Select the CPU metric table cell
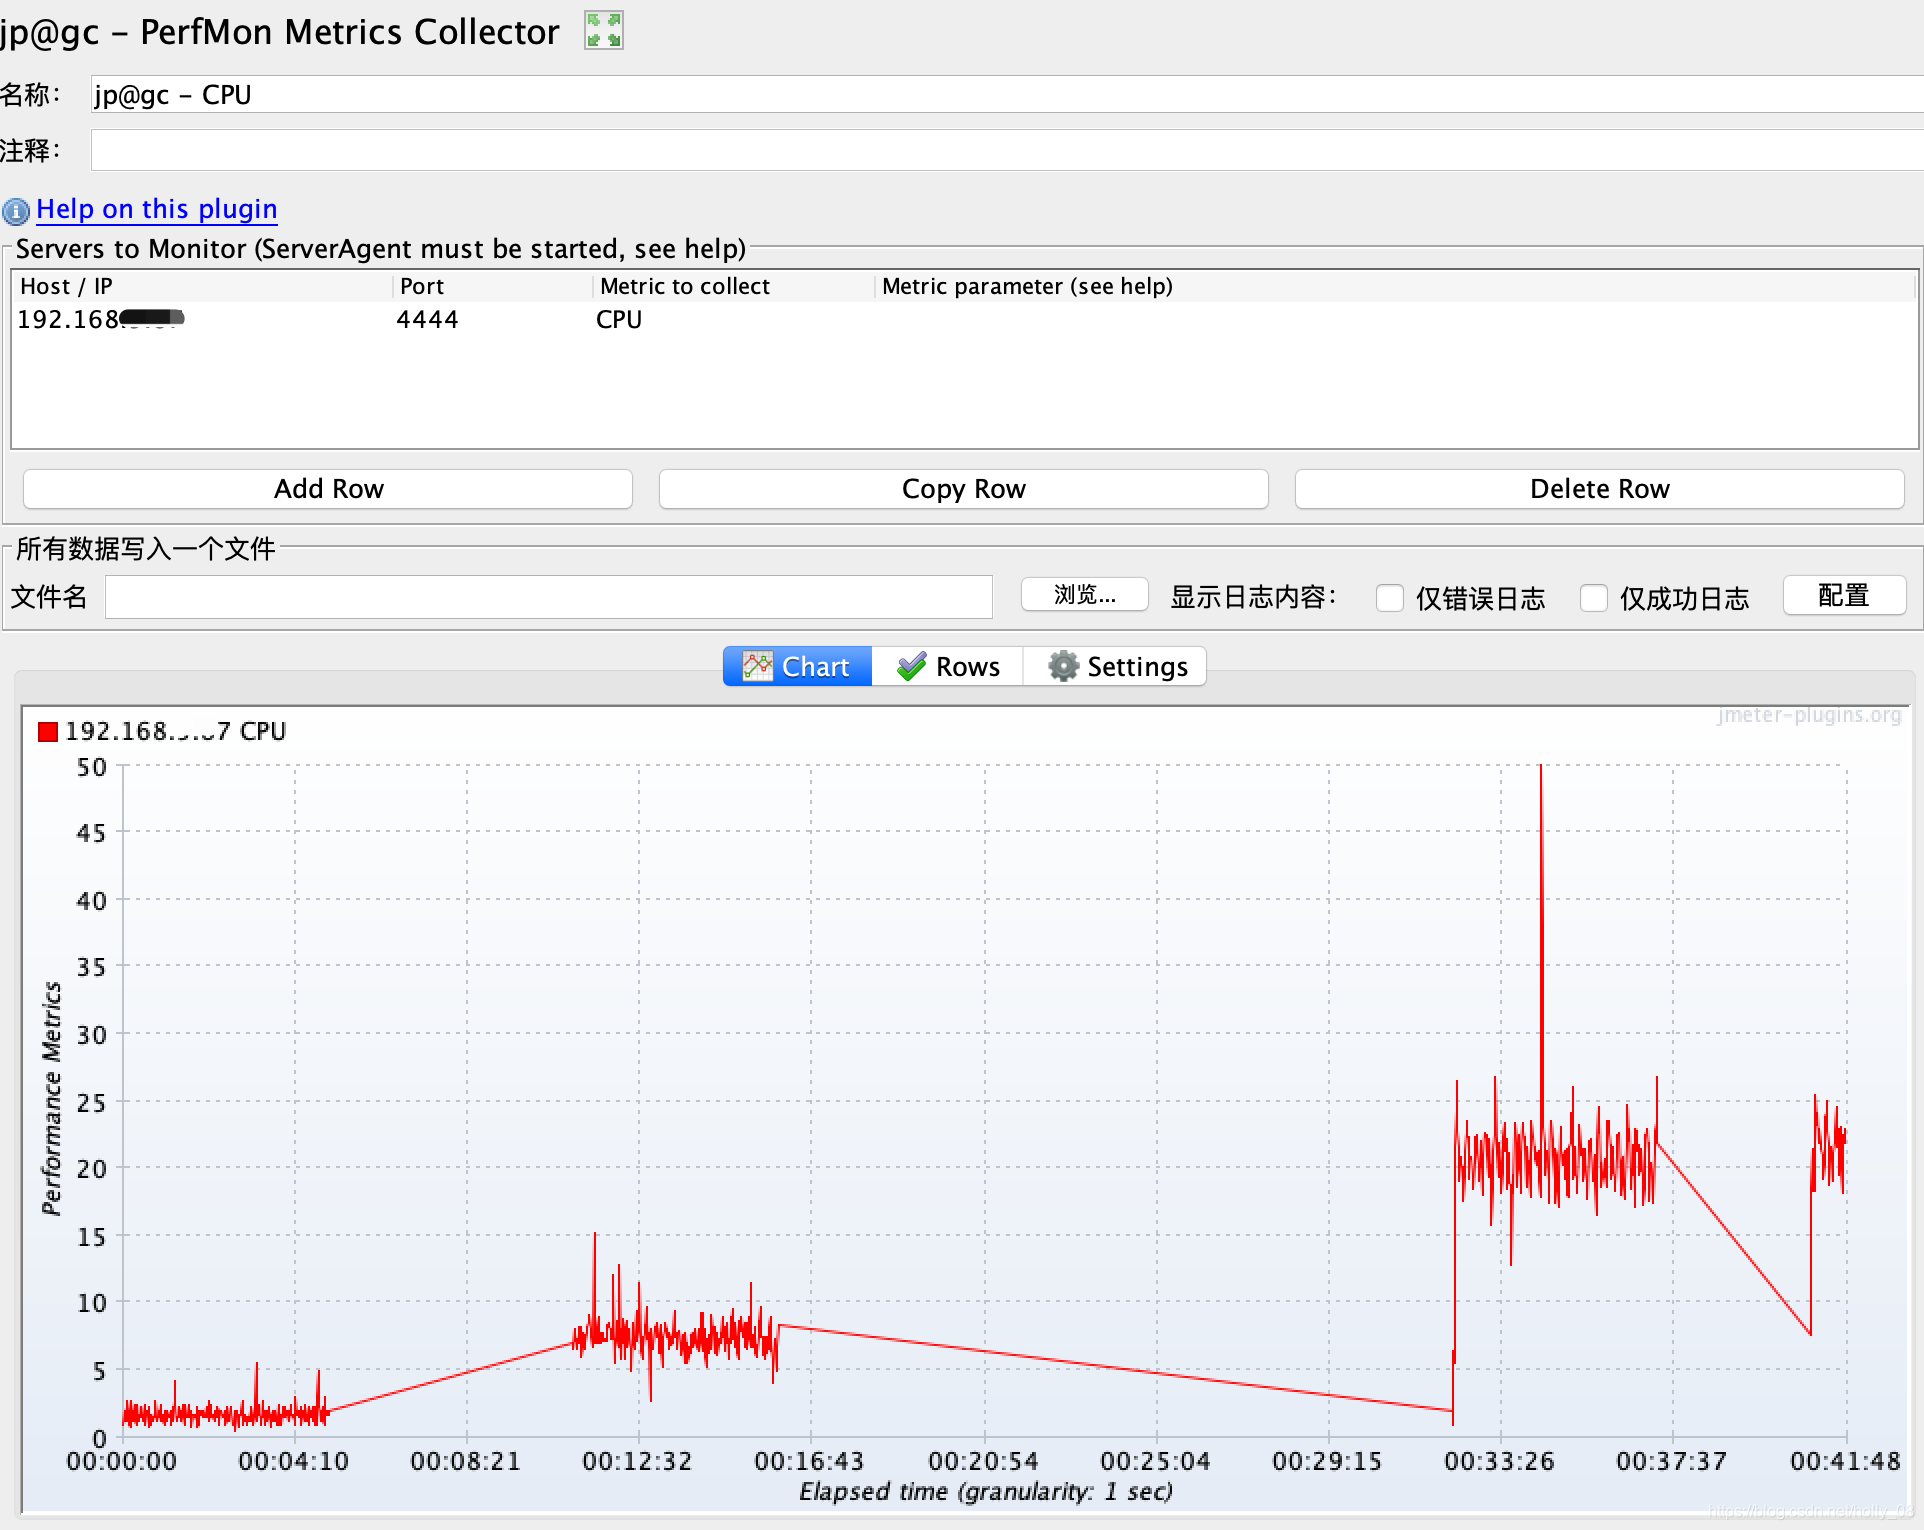This screenshot has height=1530, width=1924. point(619,320)
